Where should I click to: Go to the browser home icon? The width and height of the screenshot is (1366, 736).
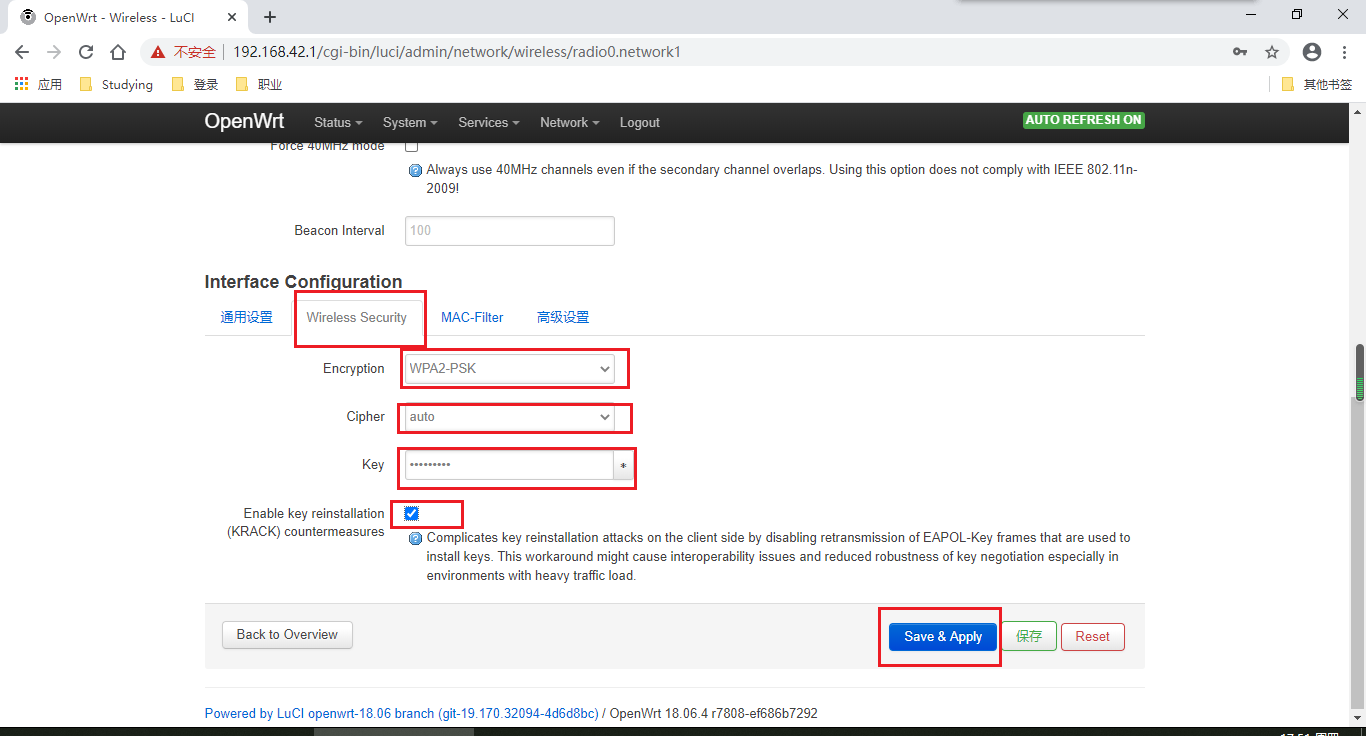pos(118,52)
